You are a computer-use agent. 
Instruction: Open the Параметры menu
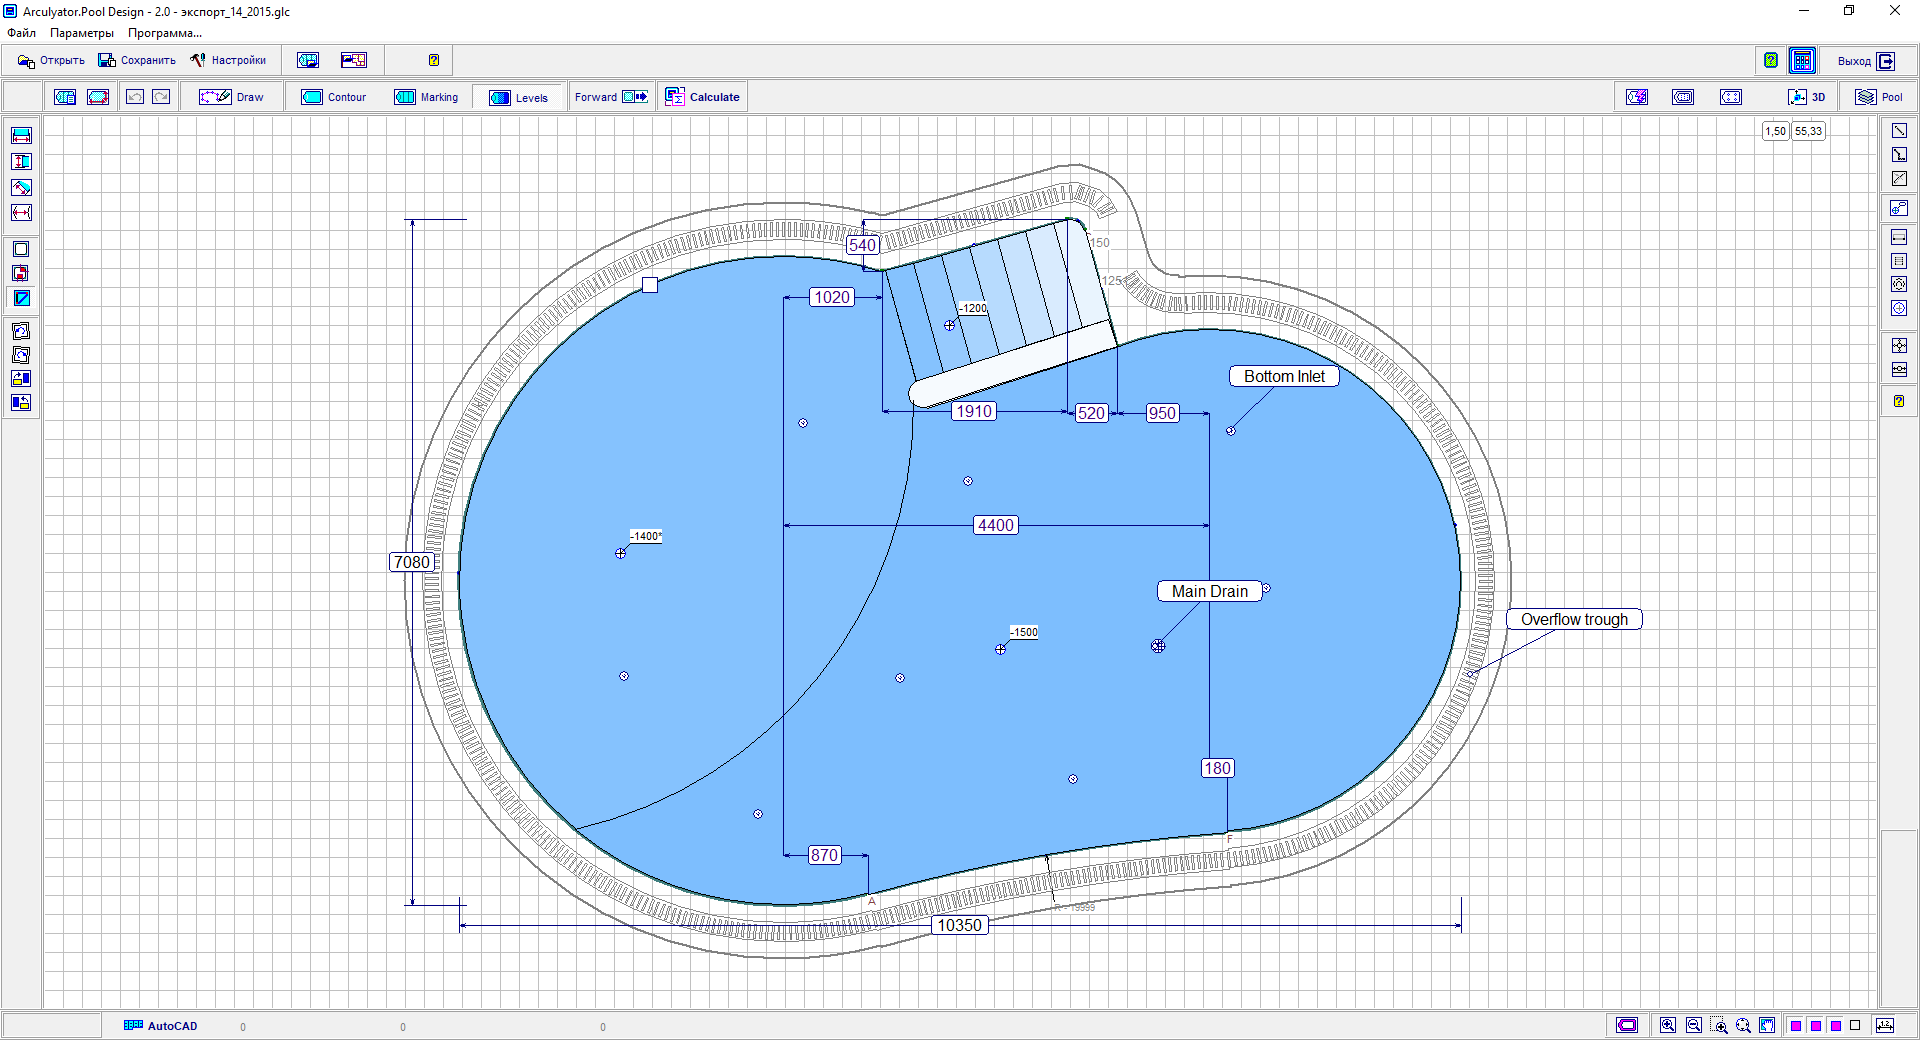[82, 33]
